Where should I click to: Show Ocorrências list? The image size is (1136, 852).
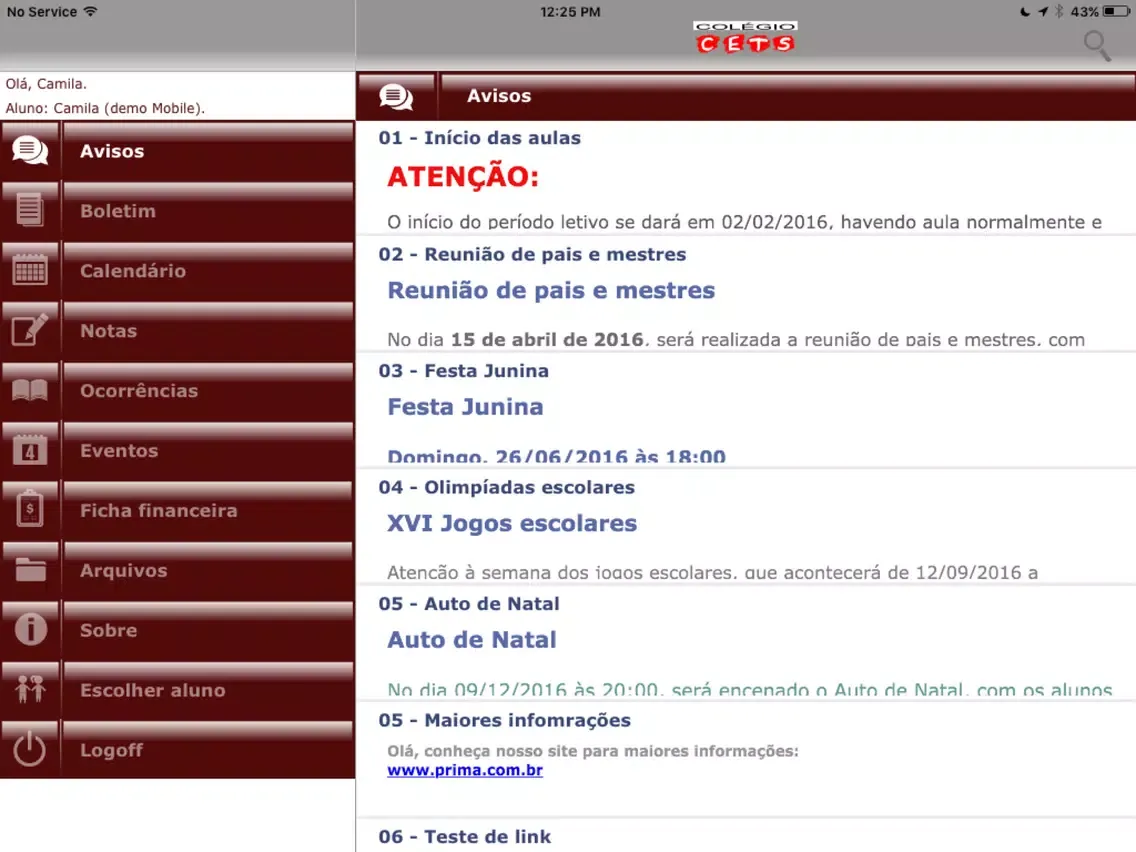click(178, 390)
